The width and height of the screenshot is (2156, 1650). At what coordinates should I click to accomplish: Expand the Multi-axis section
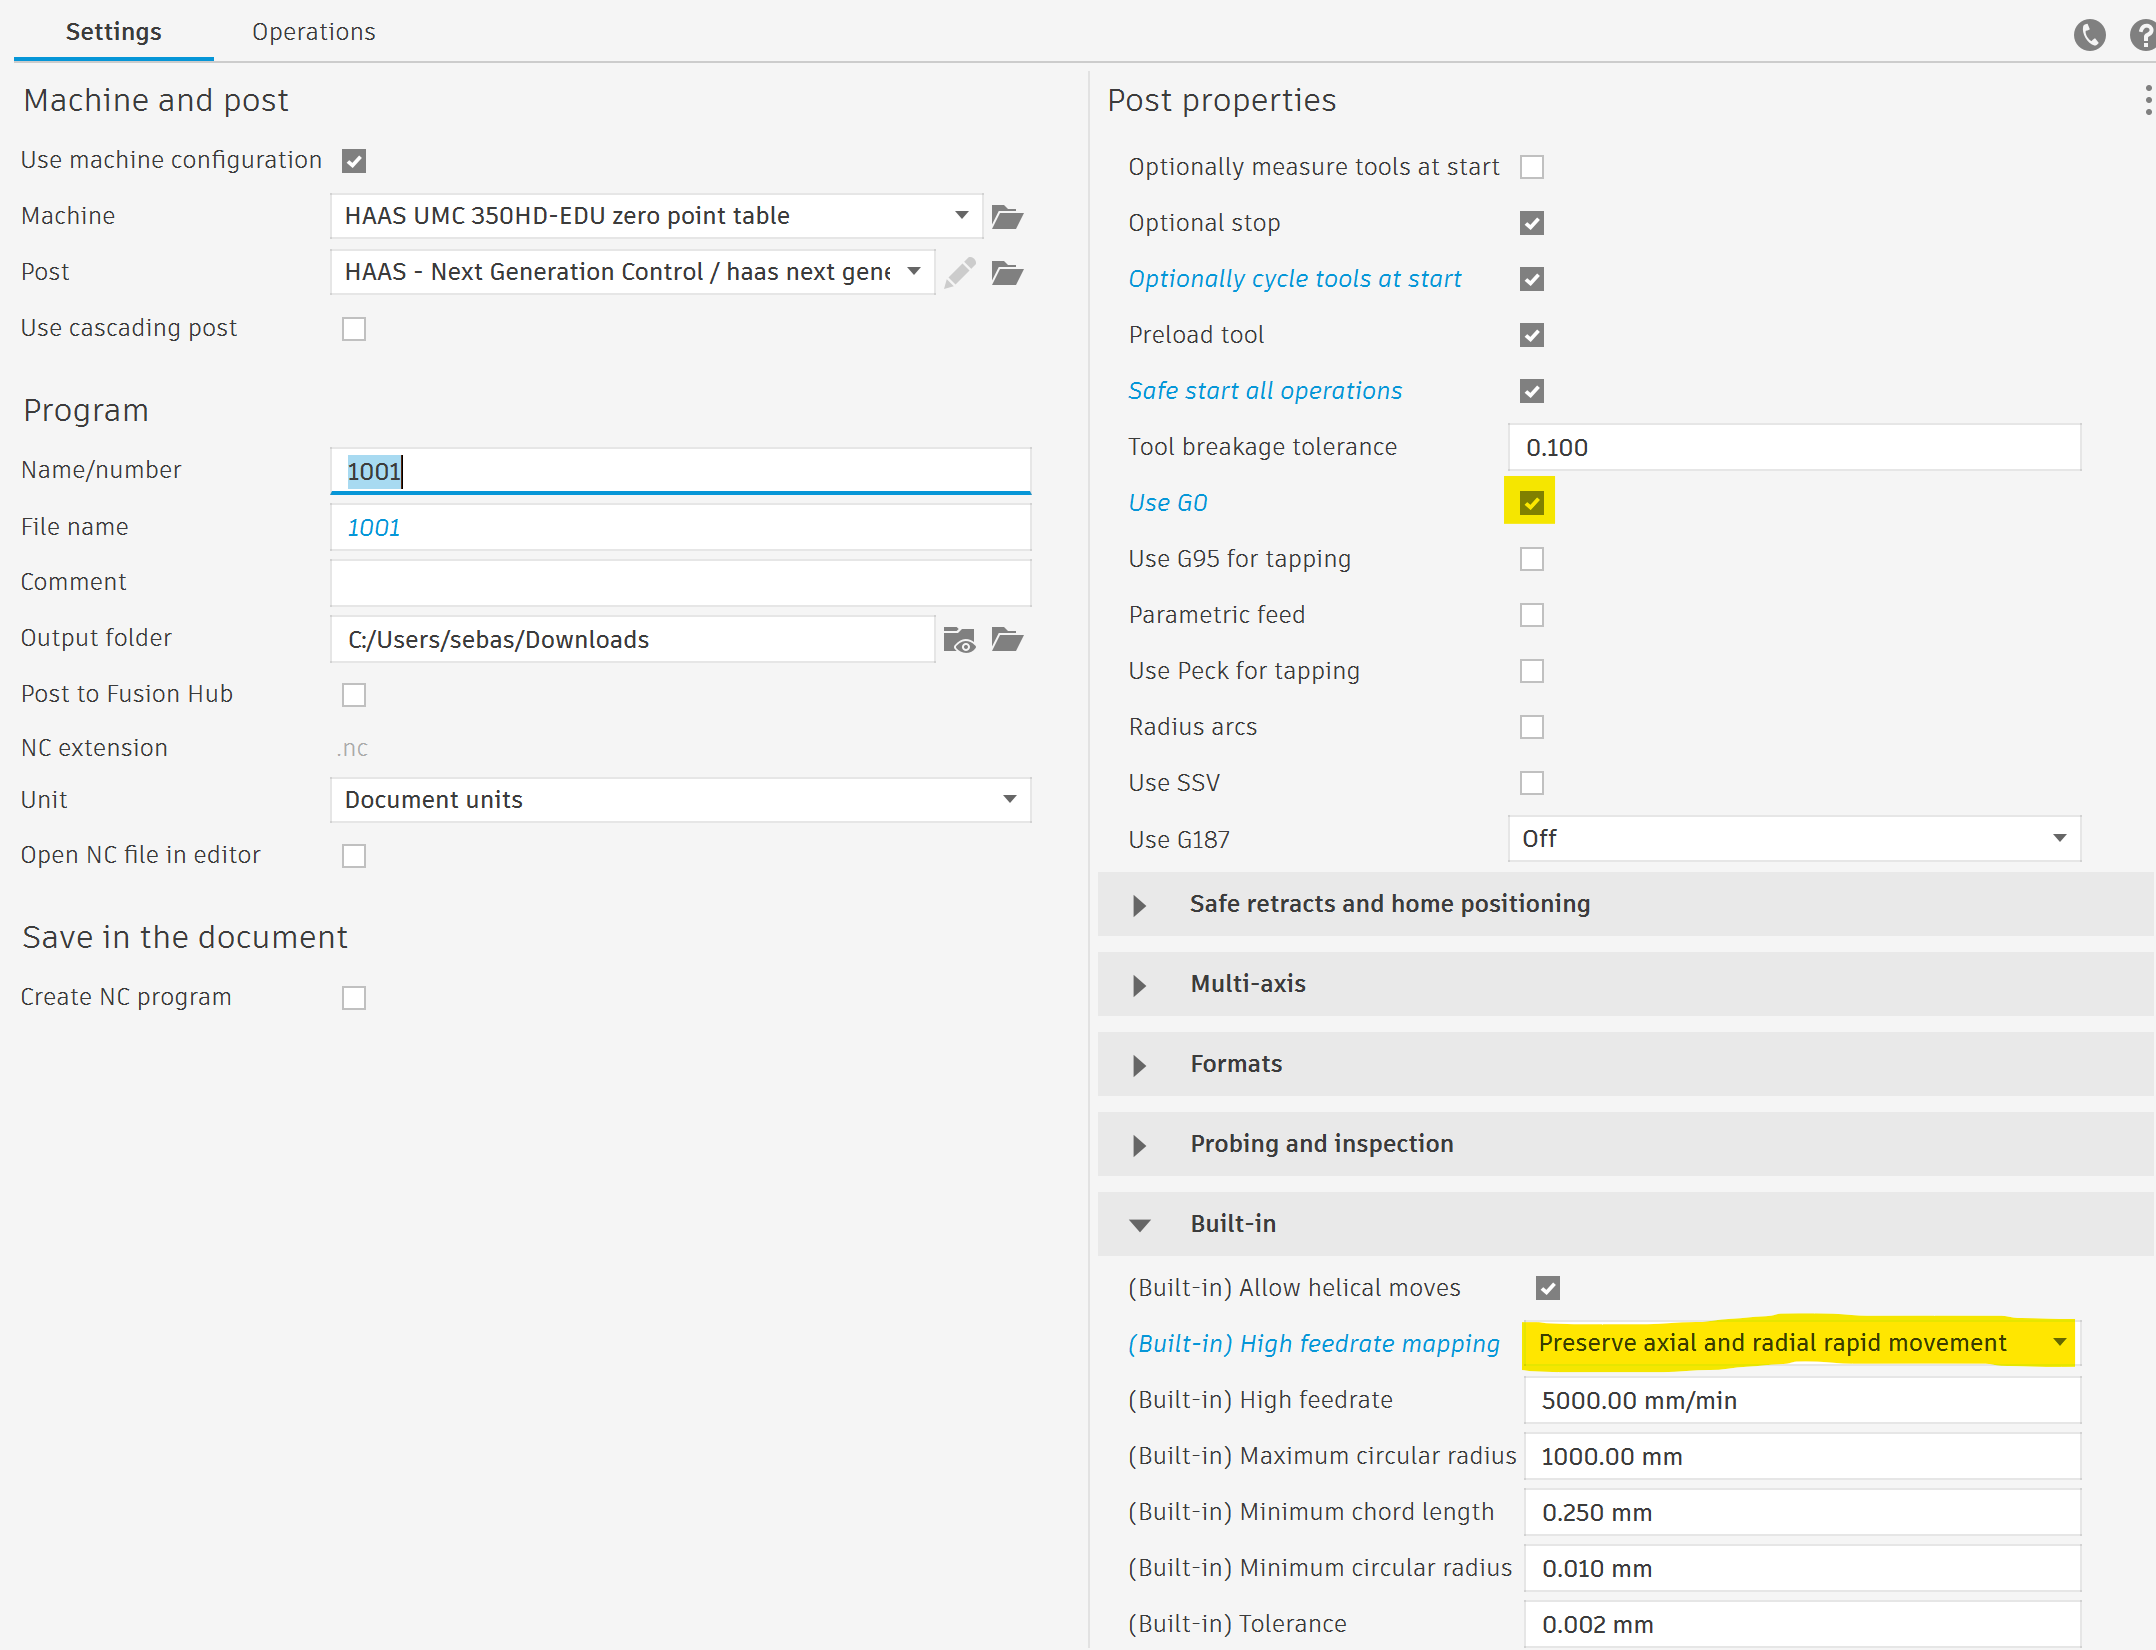point(1625,984)
